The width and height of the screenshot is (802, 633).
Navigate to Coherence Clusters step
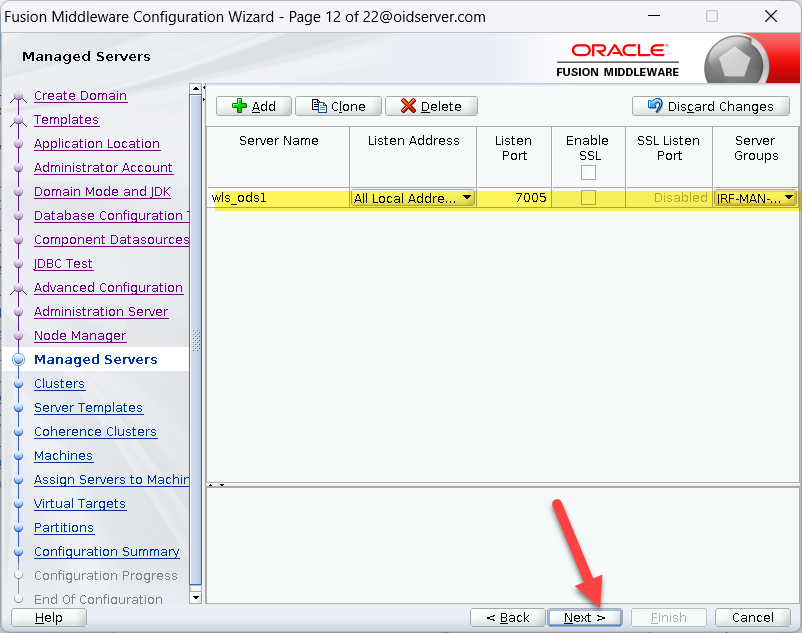95,432
